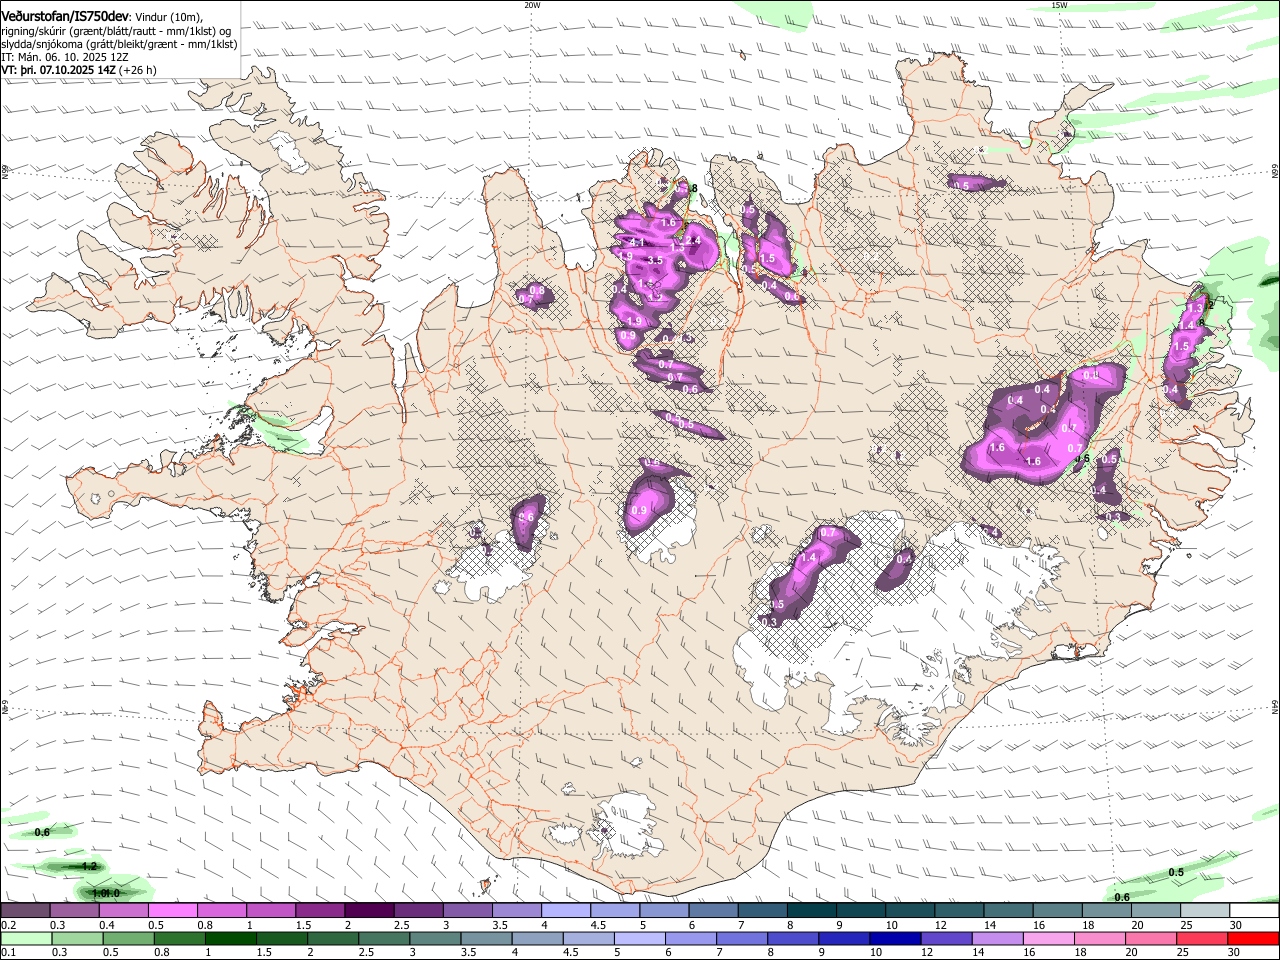The width and height of the screenshot is (1280, 960).
Task: Click the title text Veðurstofan/IS750dev
Action: coord(65,17)
